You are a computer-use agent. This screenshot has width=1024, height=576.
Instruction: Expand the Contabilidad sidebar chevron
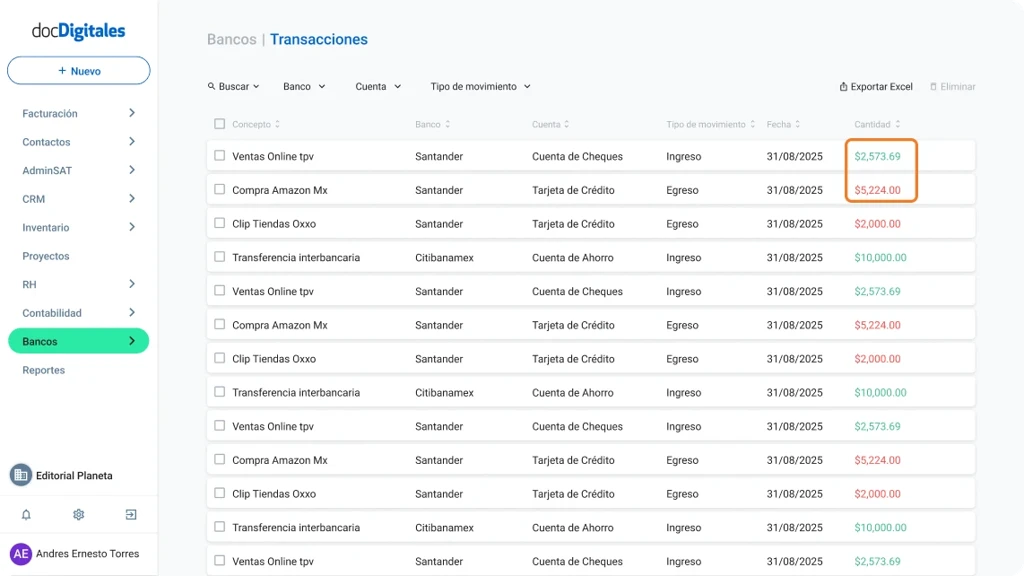point(129,312)
